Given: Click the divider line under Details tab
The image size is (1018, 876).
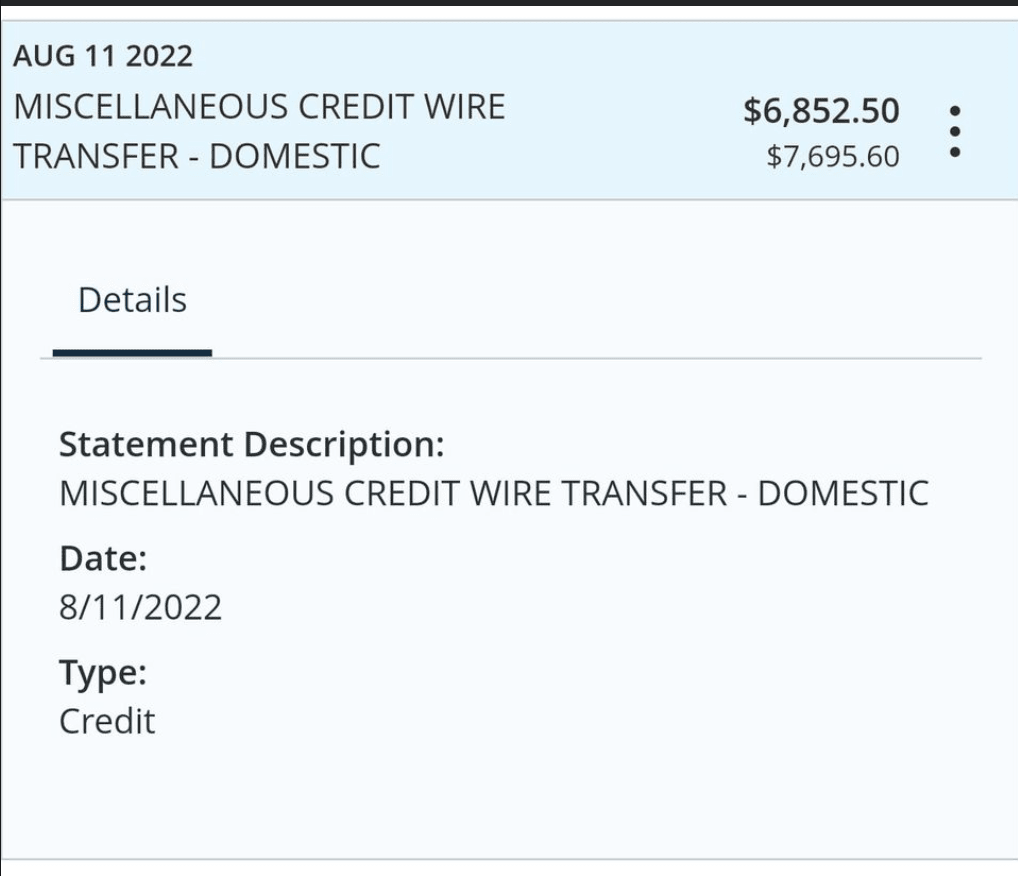Looking at the screenshot, I should click(511, 358).
